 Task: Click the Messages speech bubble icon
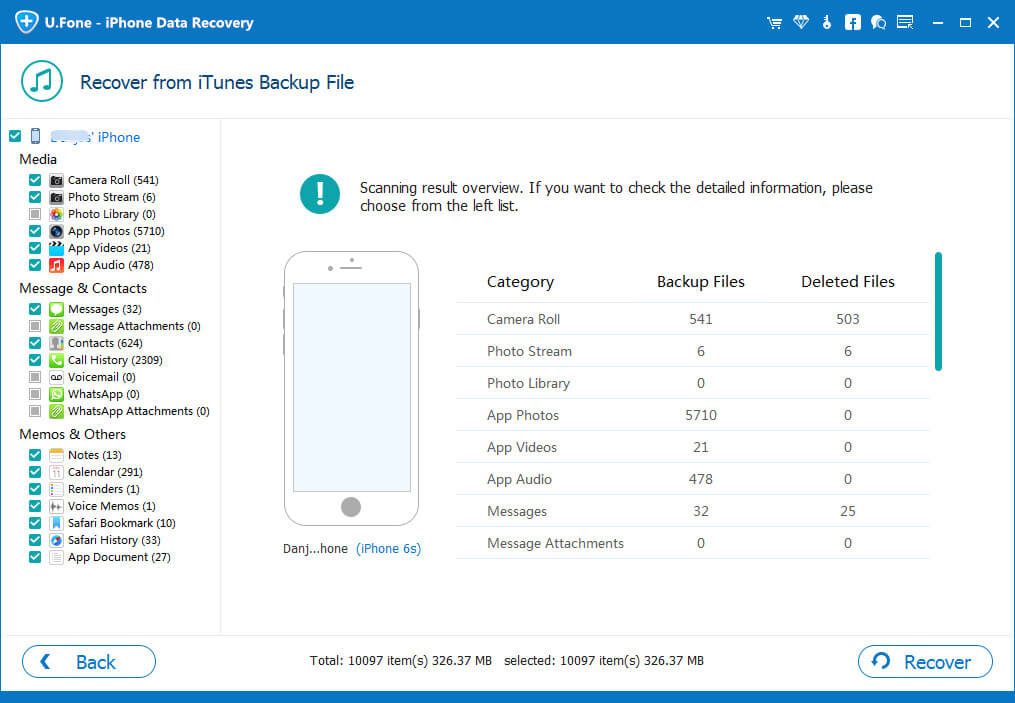(x=56, y=309)
